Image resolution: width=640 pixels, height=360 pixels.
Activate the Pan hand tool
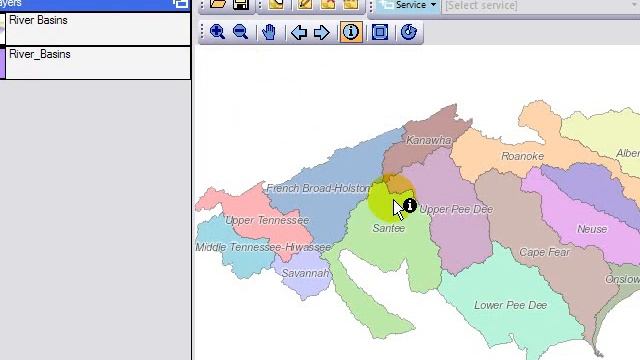269,32
